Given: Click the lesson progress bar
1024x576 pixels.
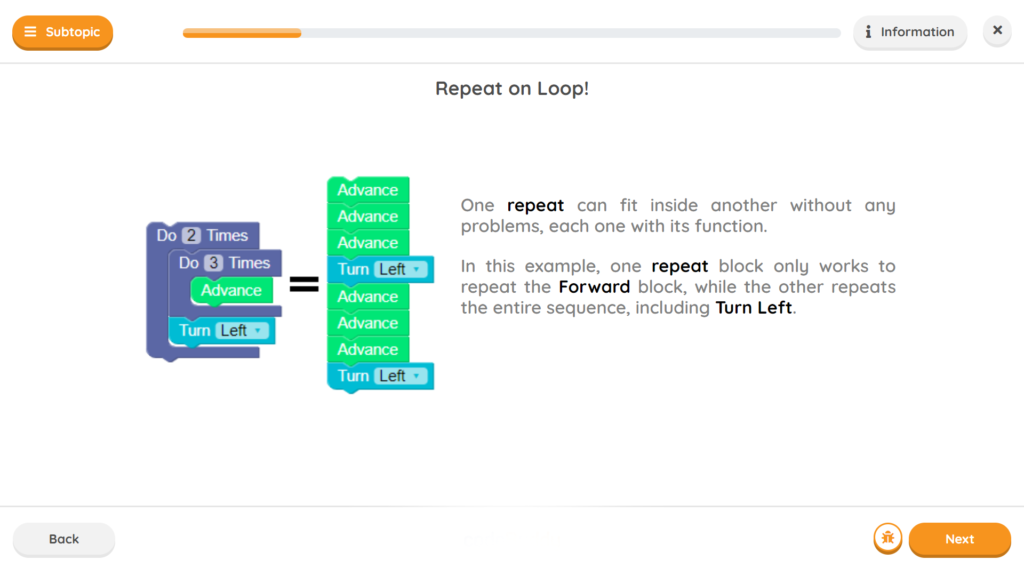Looking at the screenshot, I should click(x=511, y=33).
